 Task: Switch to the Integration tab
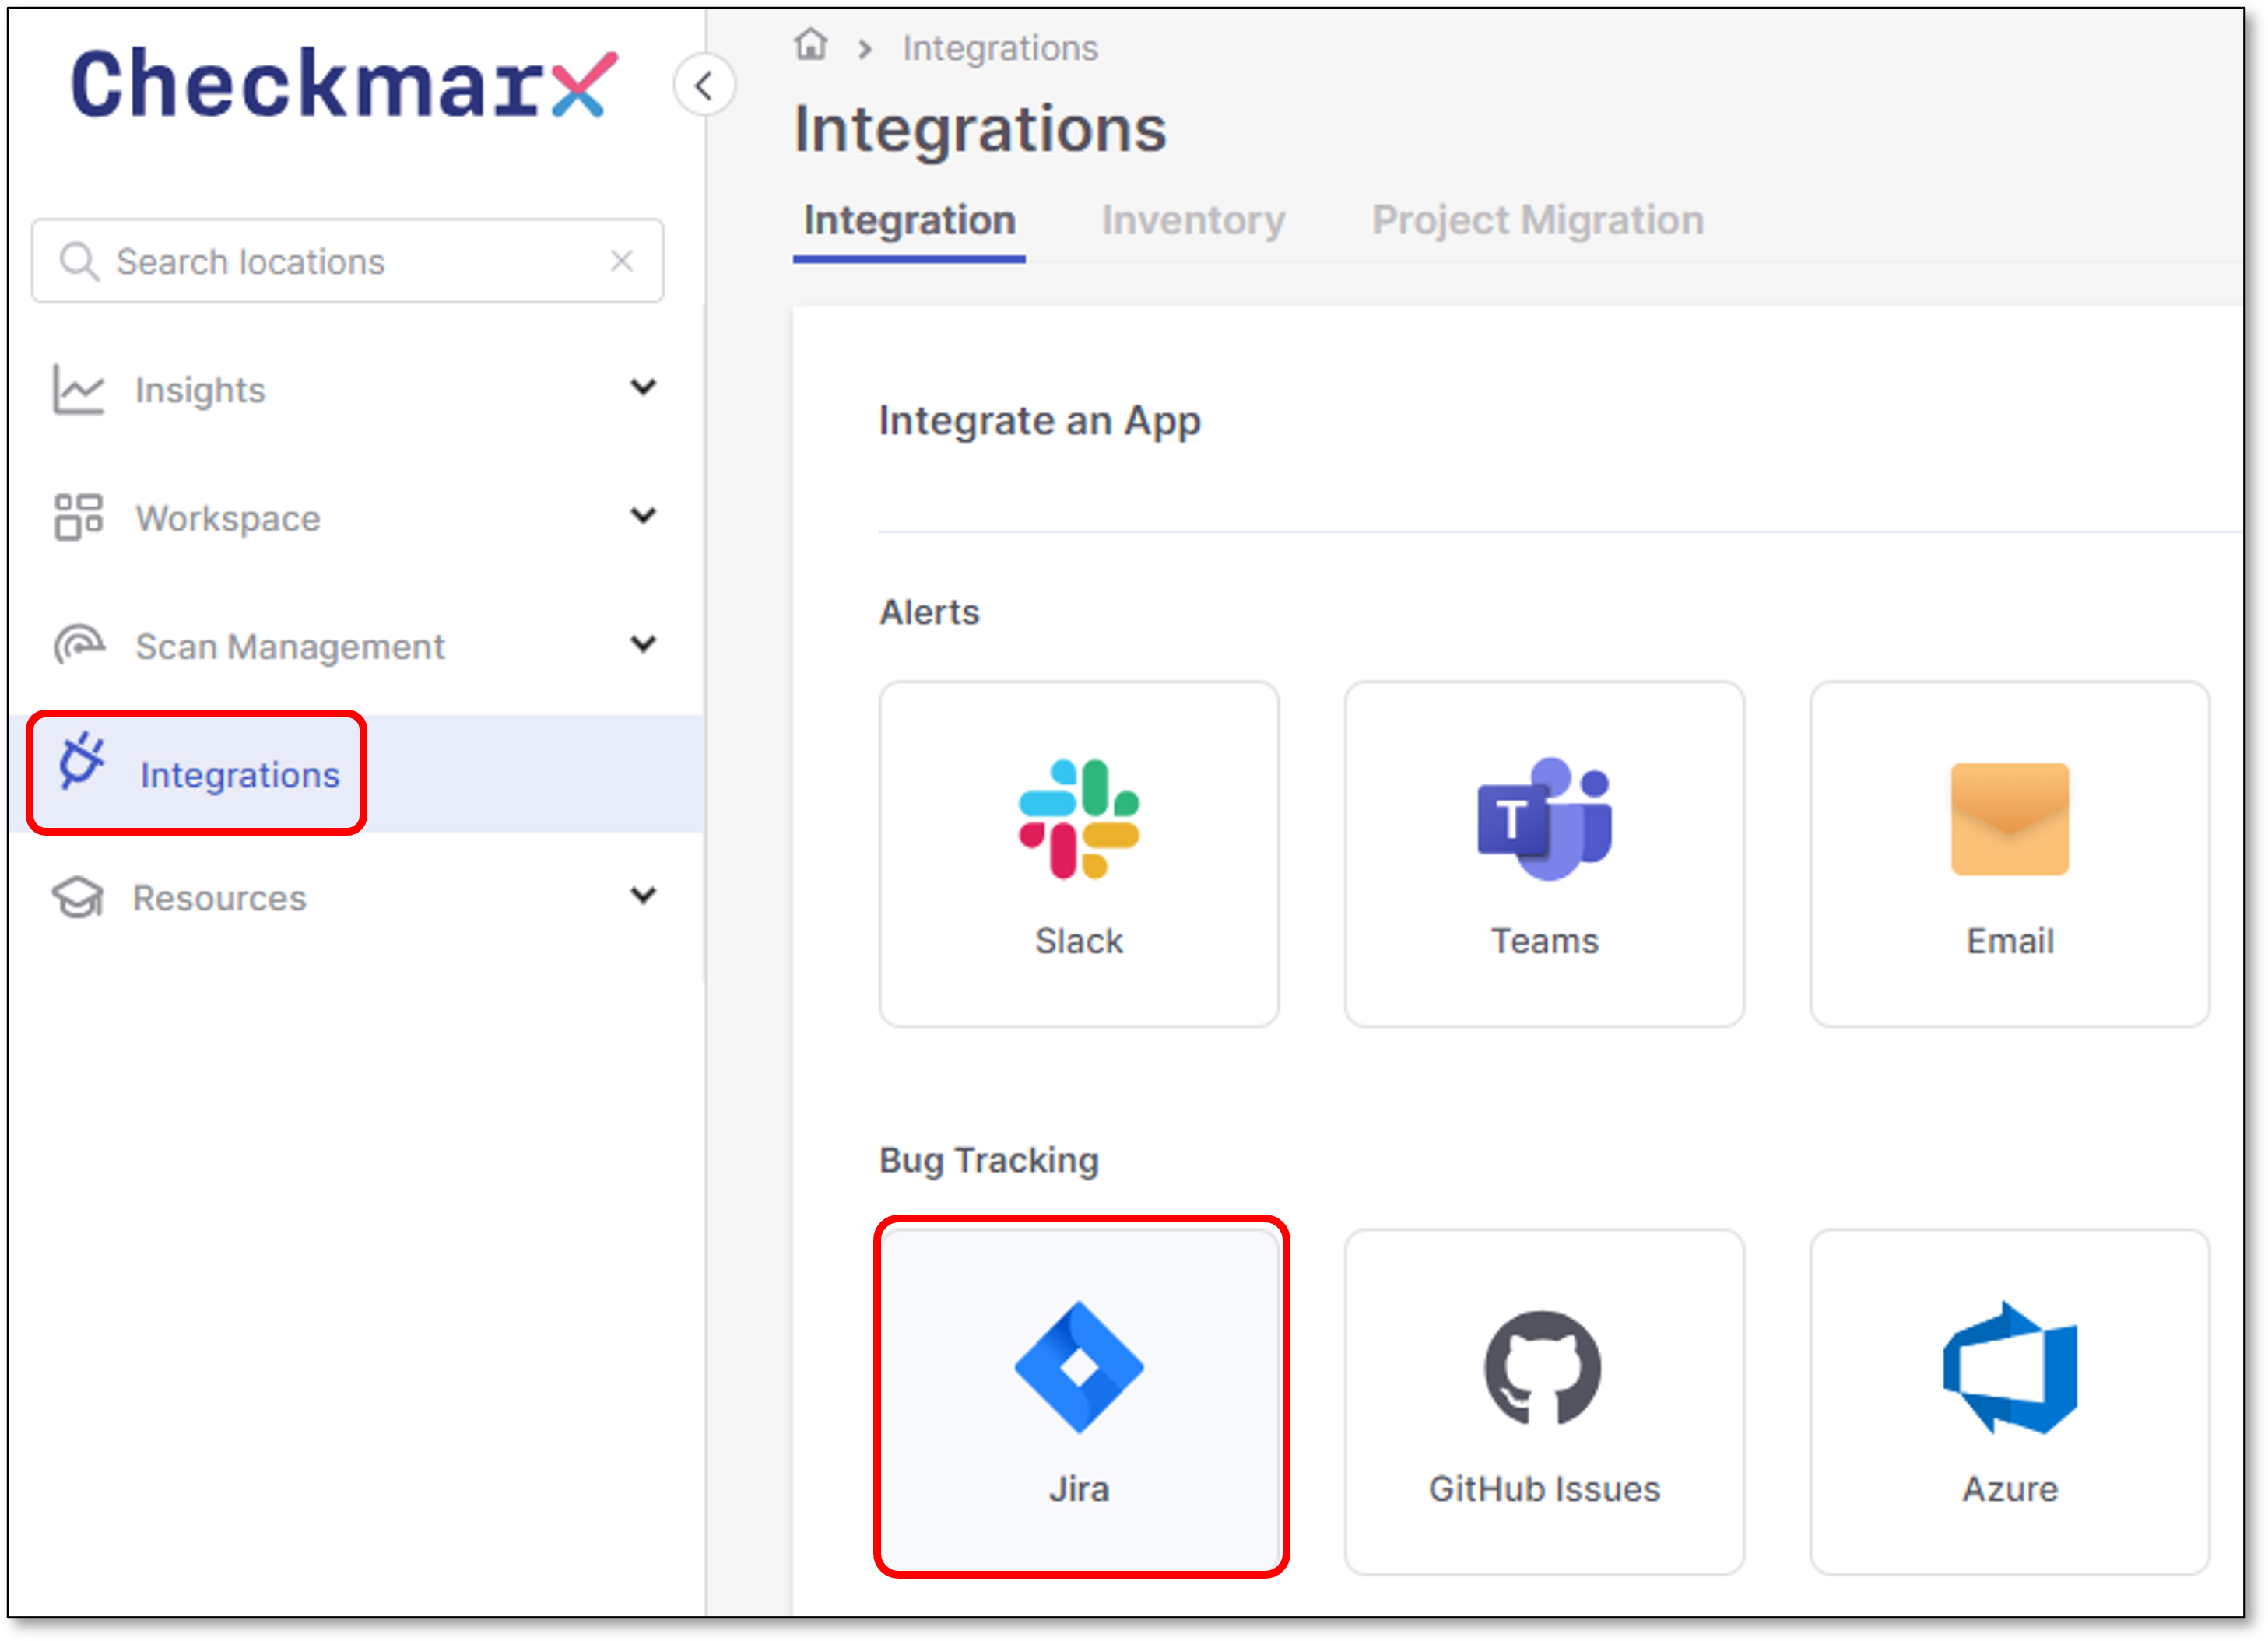tap(909, 221)
